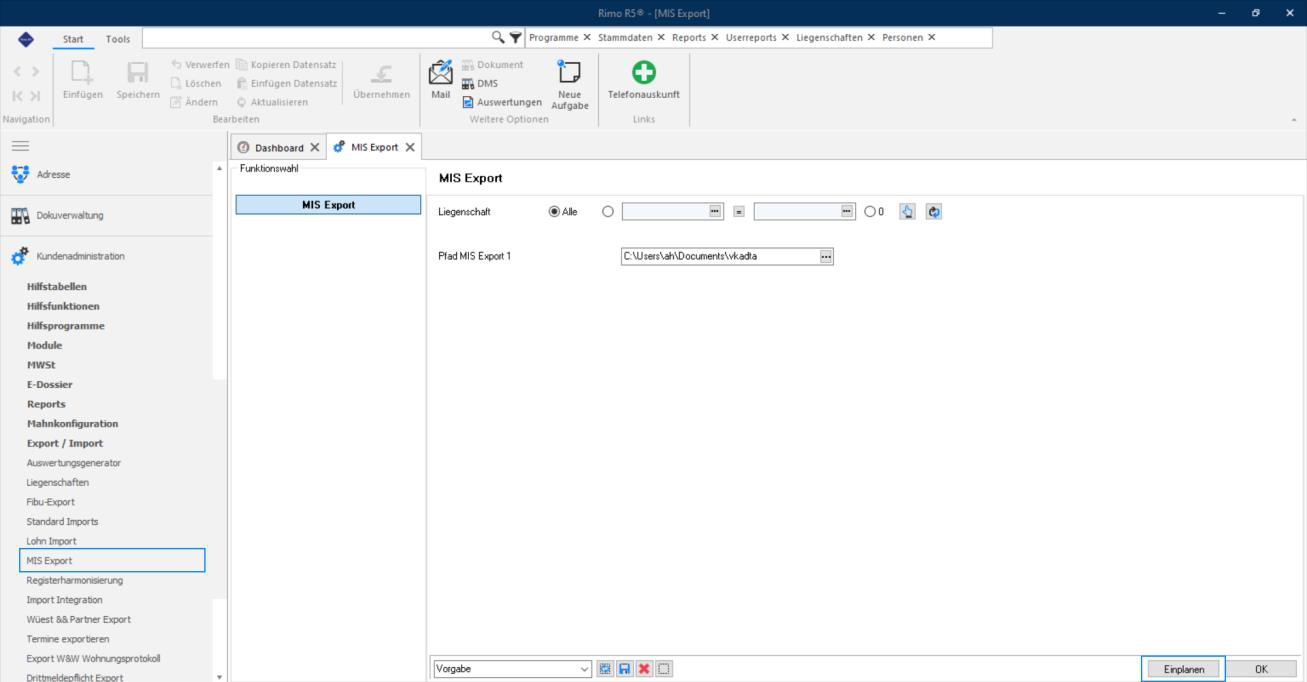Click the OK button
Screen dimensions: 1307x682
click(x=1262, y=669)
